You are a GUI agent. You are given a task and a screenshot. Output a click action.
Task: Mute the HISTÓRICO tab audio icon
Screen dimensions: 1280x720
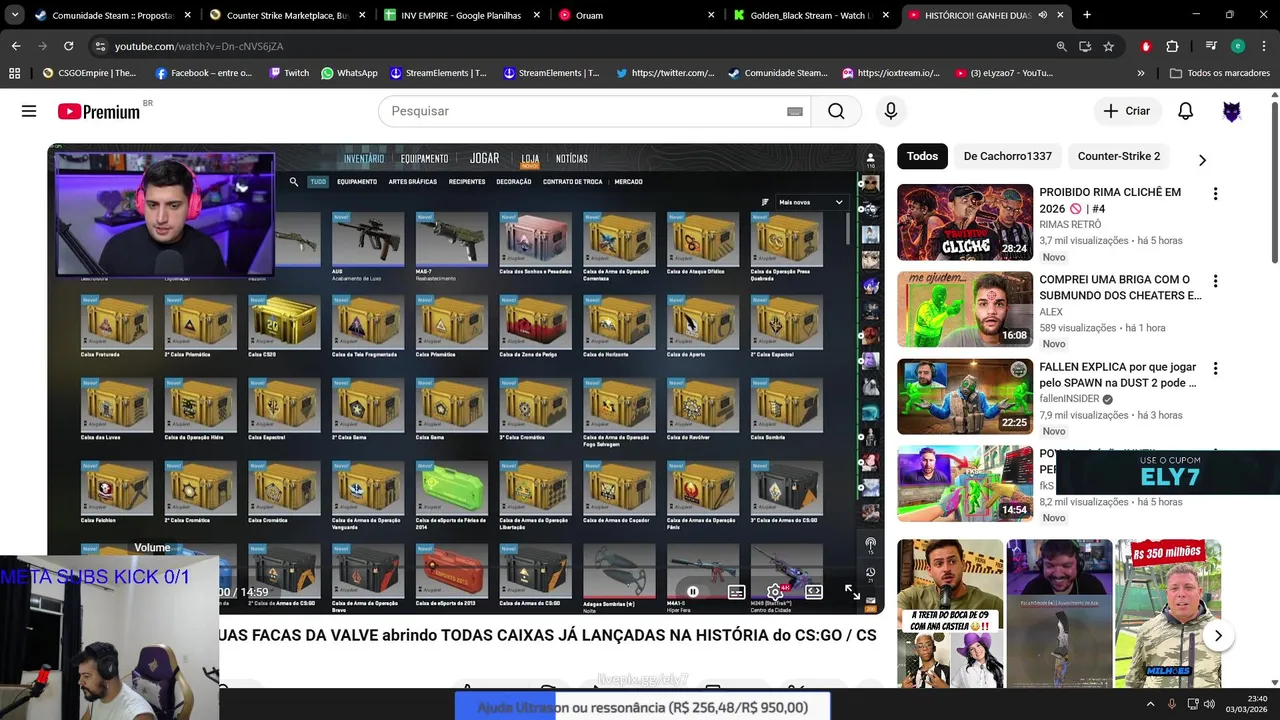tap(1043, 15)
